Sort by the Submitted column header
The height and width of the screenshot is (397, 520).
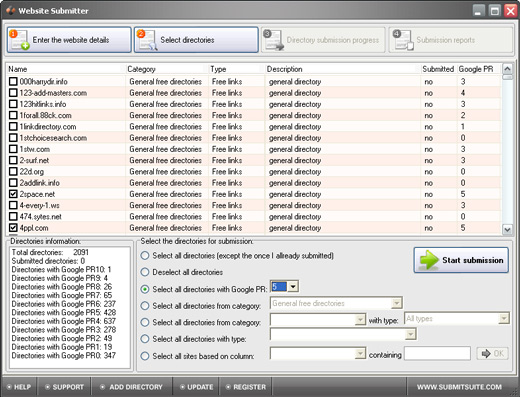[x=438, y=69]
